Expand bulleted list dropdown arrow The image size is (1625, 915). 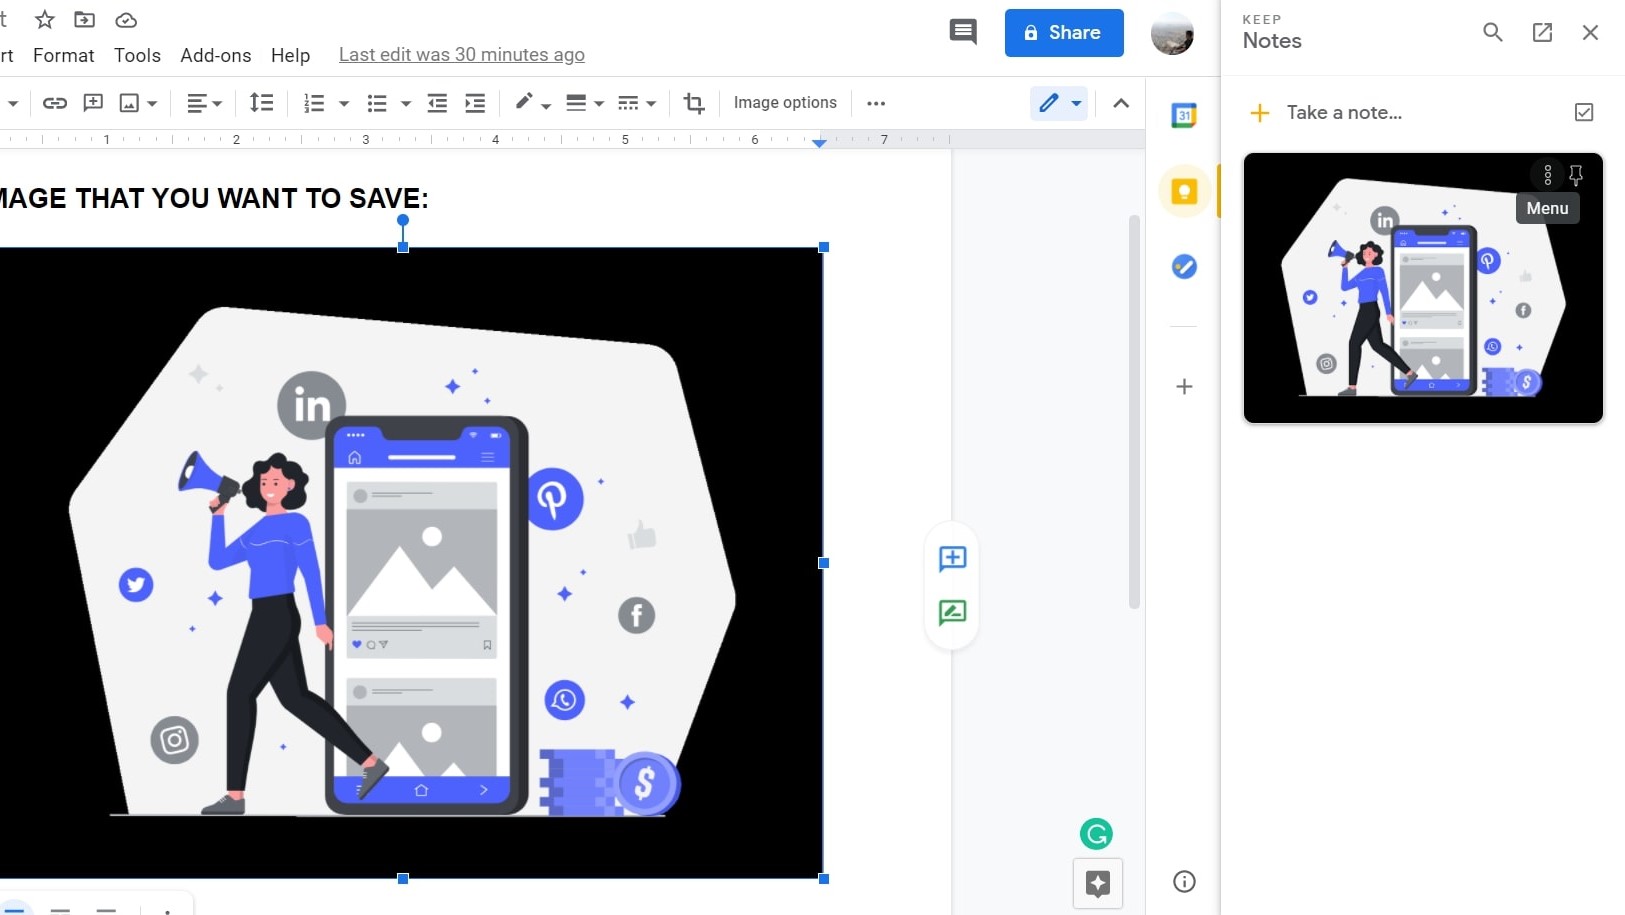[x=406, y=103]
